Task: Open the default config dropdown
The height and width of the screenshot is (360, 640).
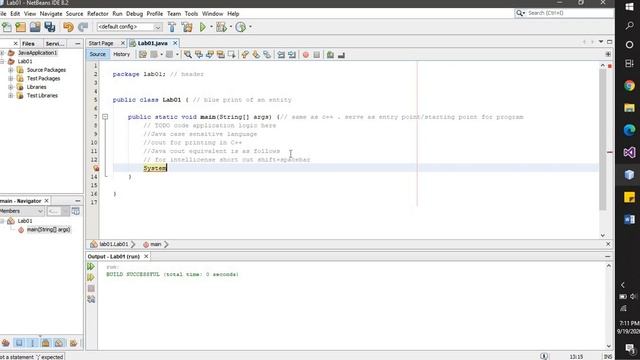Action: [129, 27]
